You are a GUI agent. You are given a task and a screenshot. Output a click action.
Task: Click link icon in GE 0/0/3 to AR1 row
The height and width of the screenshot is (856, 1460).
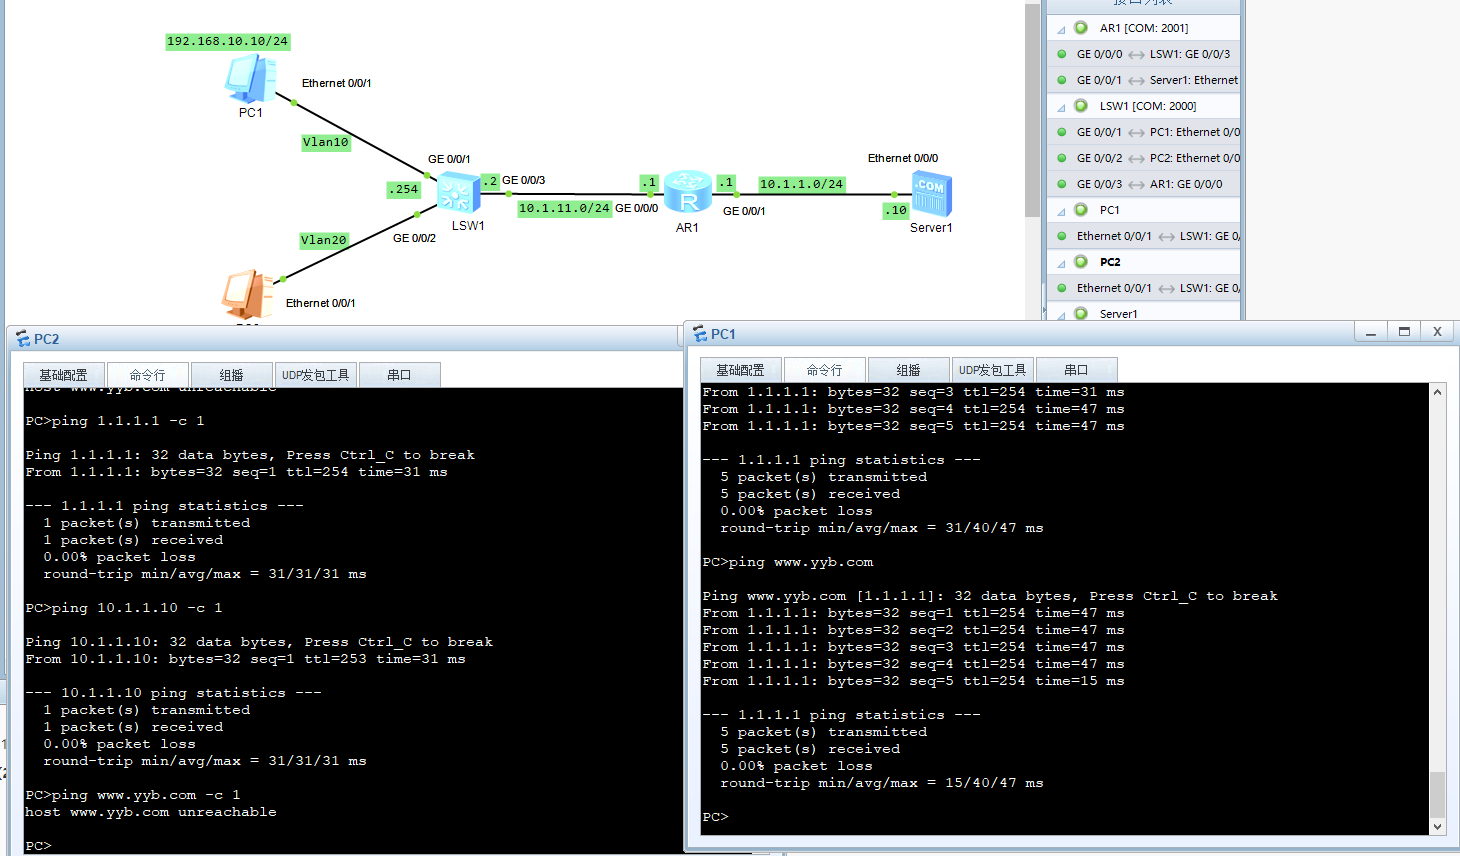(x=1136, y=185)
